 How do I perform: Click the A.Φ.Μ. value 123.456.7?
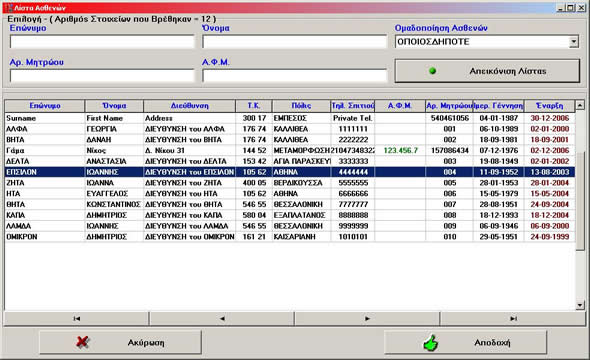pyautogui.click(x=400, y=150)
